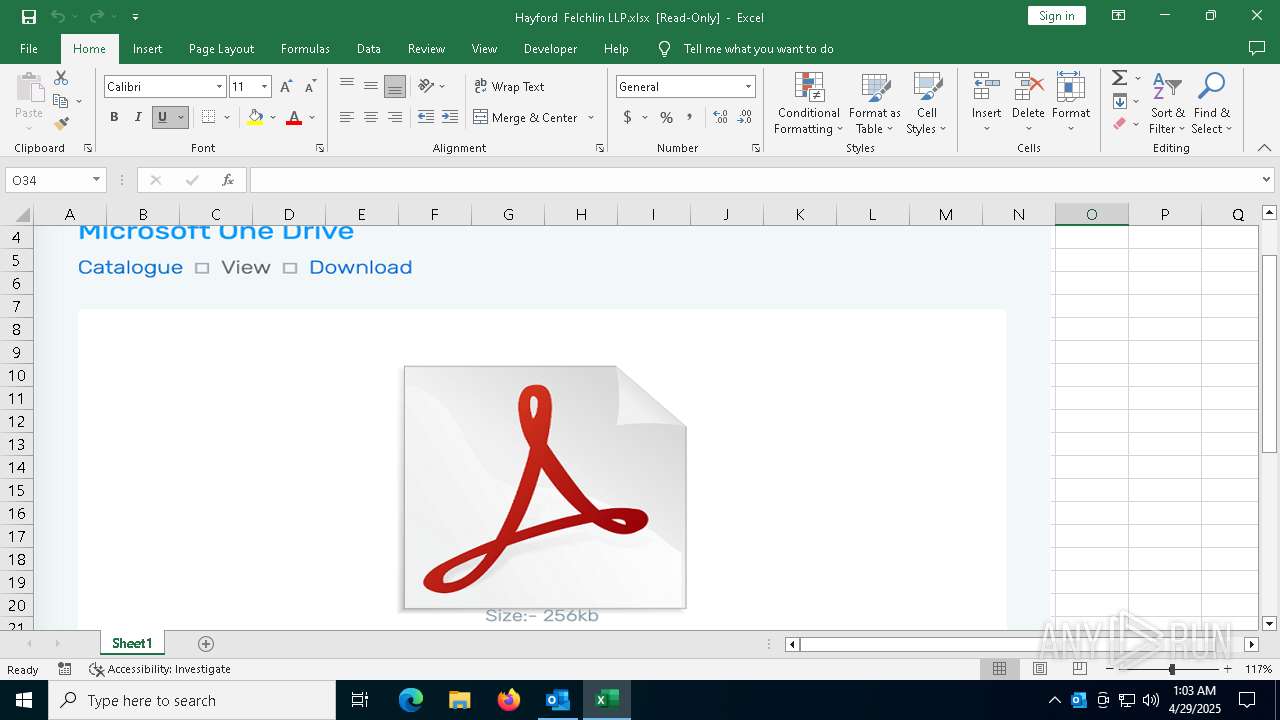
Task: Click the Clear eraser icon
Action: pos(1120,124)
